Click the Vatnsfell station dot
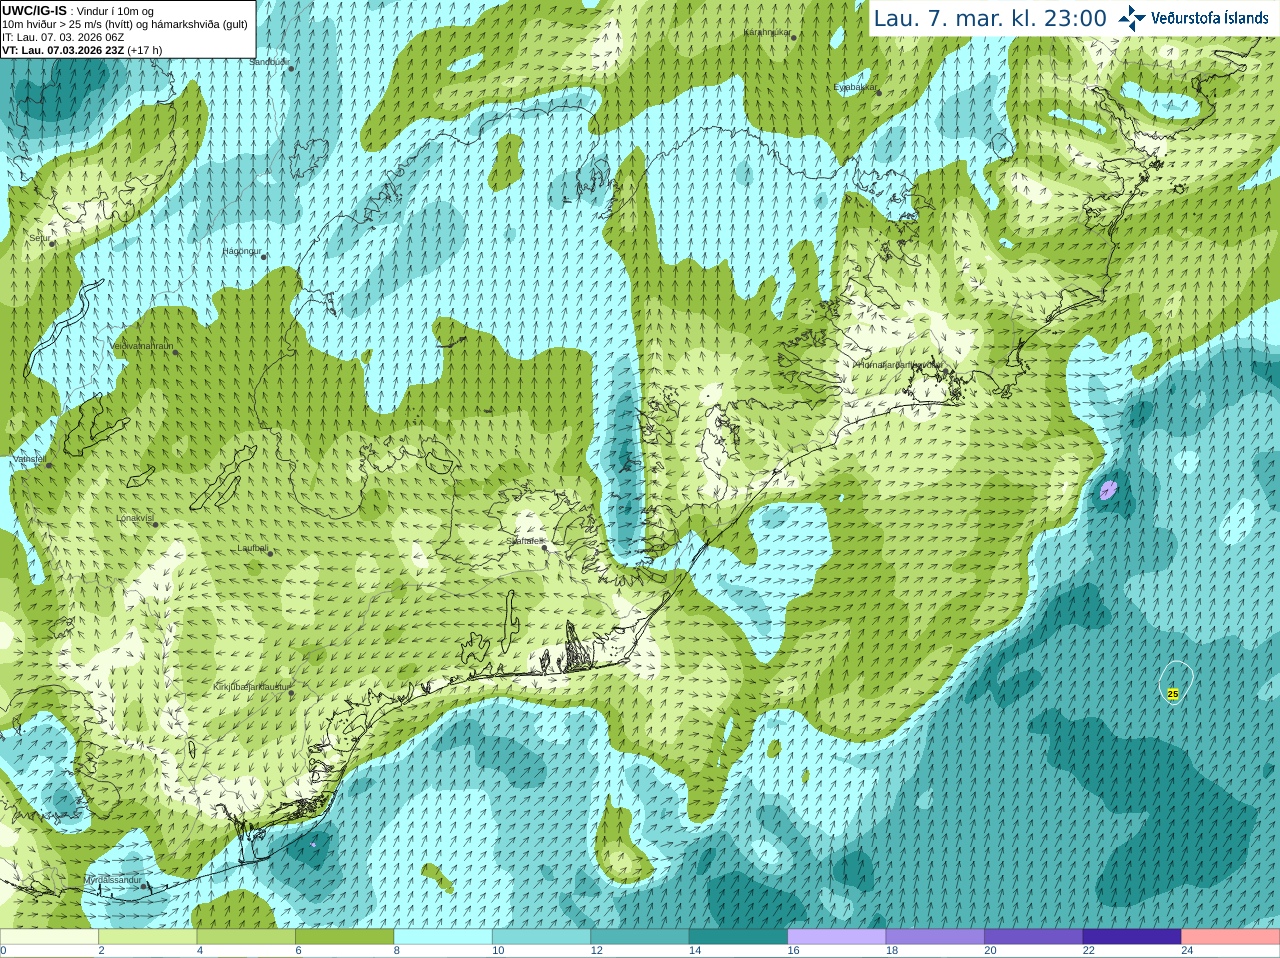This screenshot has width=1280, height=958. (49, 465)
